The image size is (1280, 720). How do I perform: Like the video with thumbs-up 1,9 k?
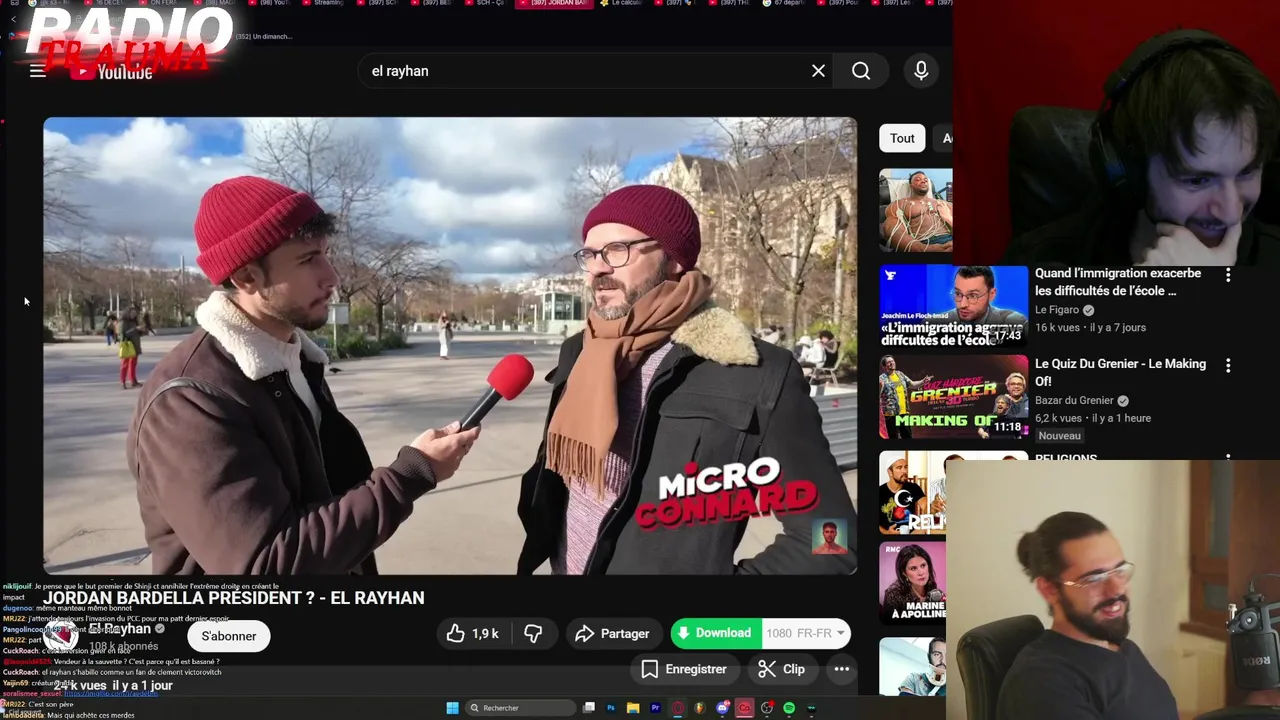[472, 634]
